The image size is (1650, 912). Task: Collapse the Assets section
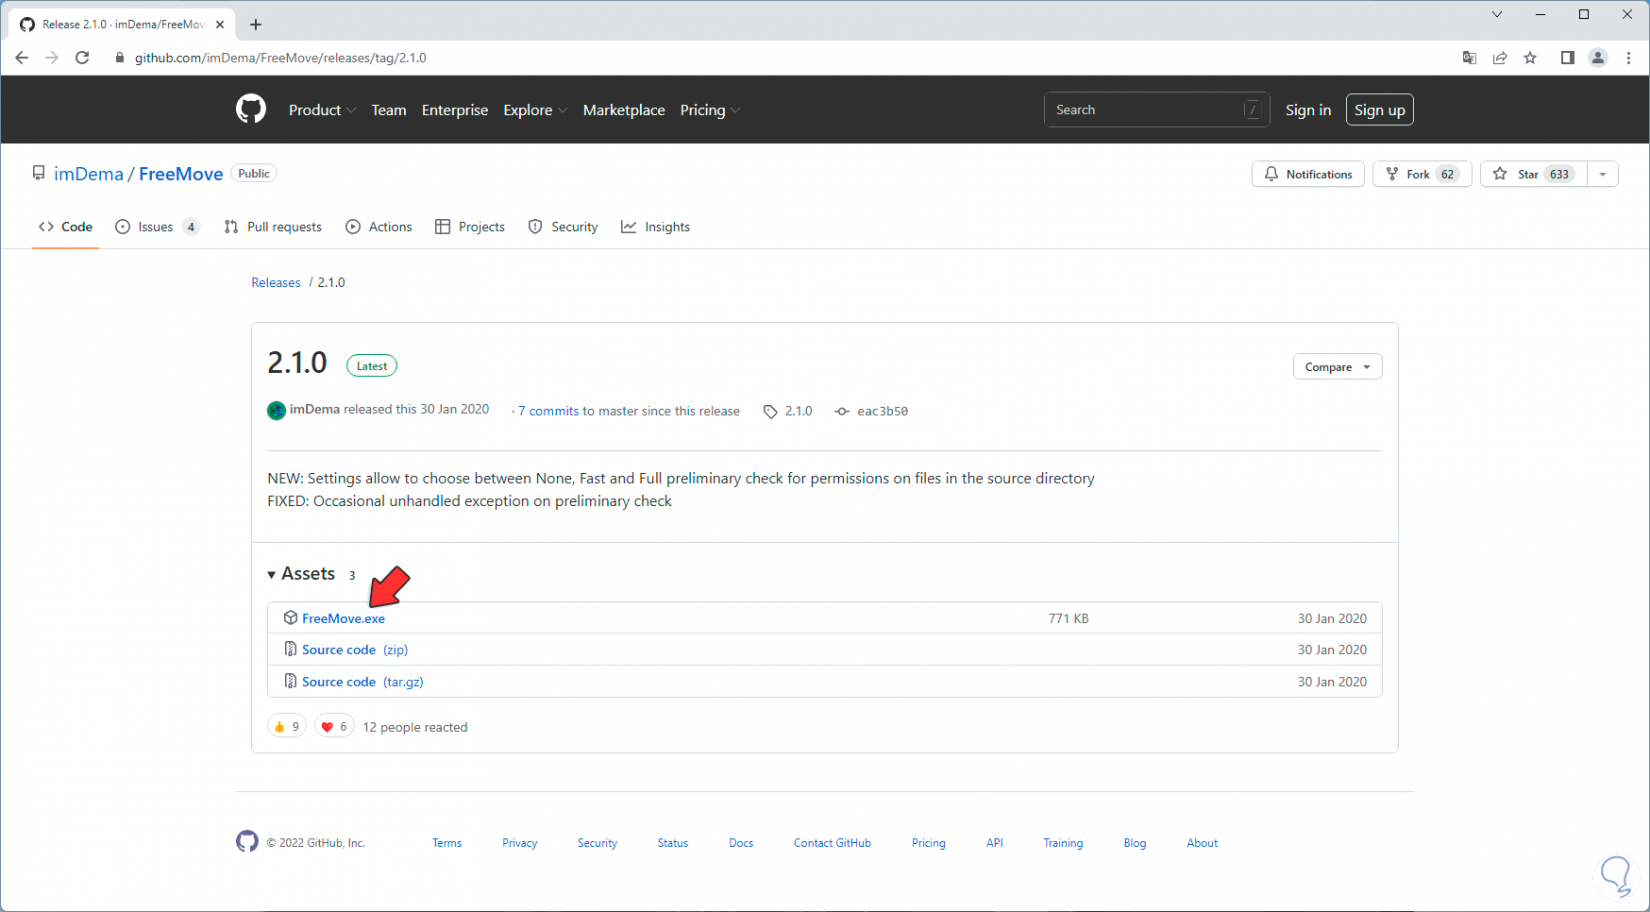coord(302,574)
